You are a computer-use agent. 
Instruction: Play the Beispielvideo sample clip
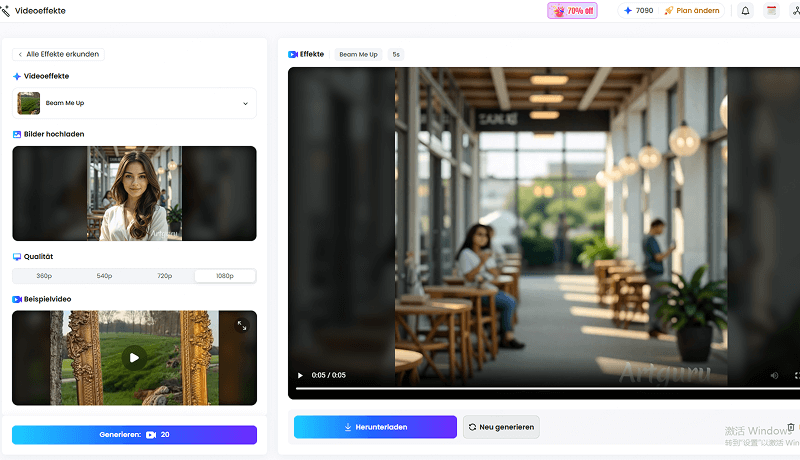pyautogui.click(x=134, y=357)
